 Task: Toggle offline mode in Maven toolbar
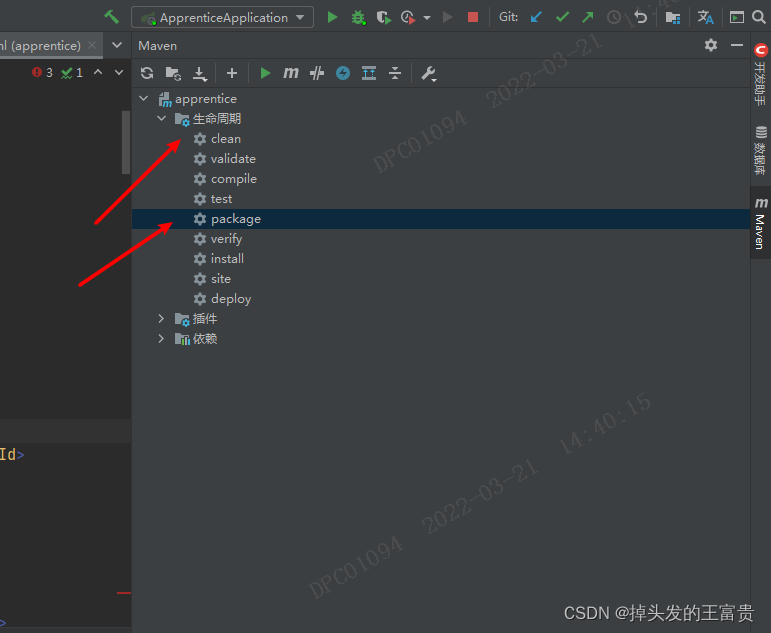[317, 73]
